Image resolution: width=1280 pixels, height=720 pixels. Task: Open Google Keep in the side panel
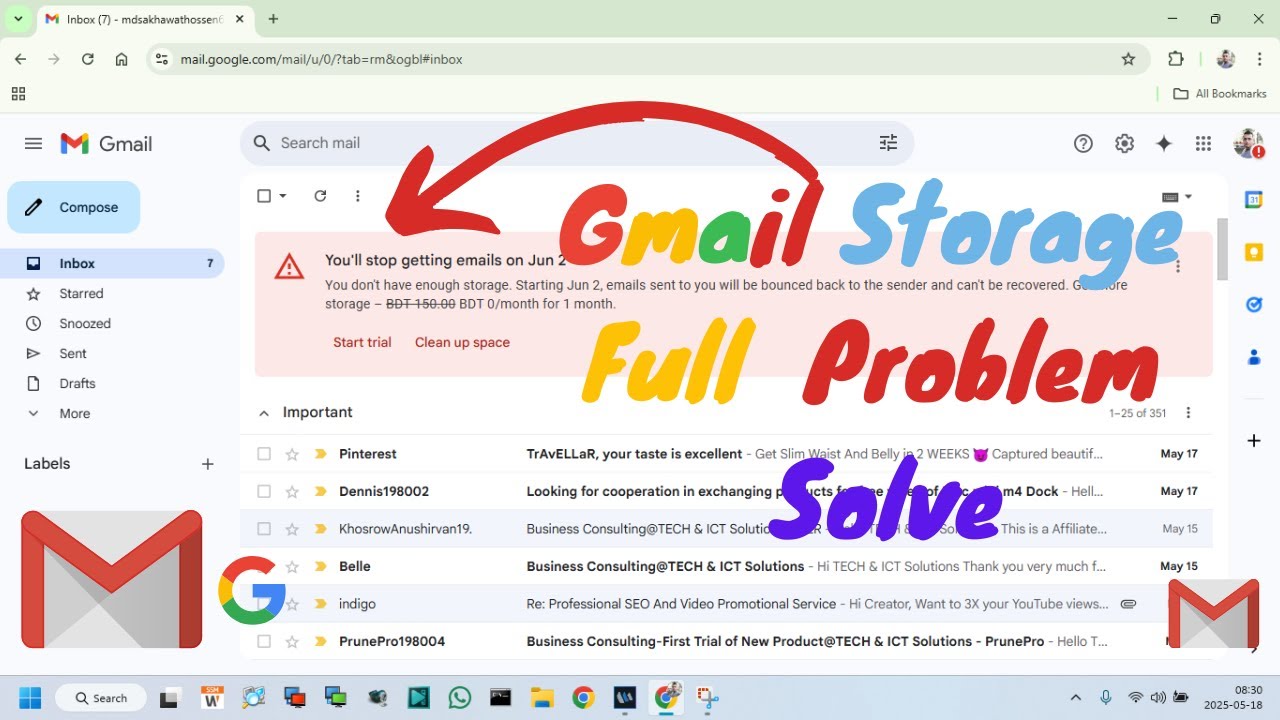pyautogui.click(x=1254, y=252)
